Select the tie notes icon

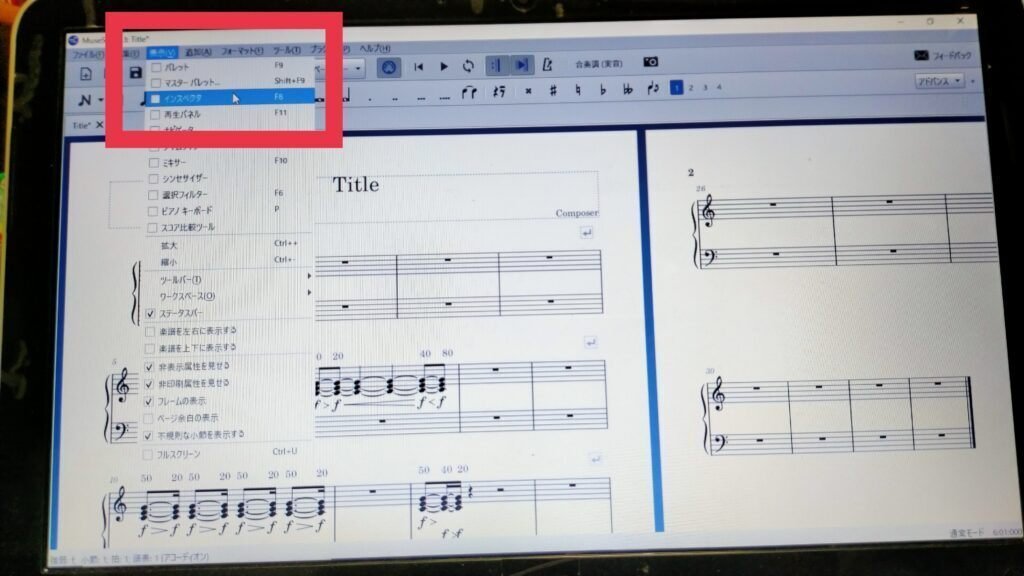[470, 92]
